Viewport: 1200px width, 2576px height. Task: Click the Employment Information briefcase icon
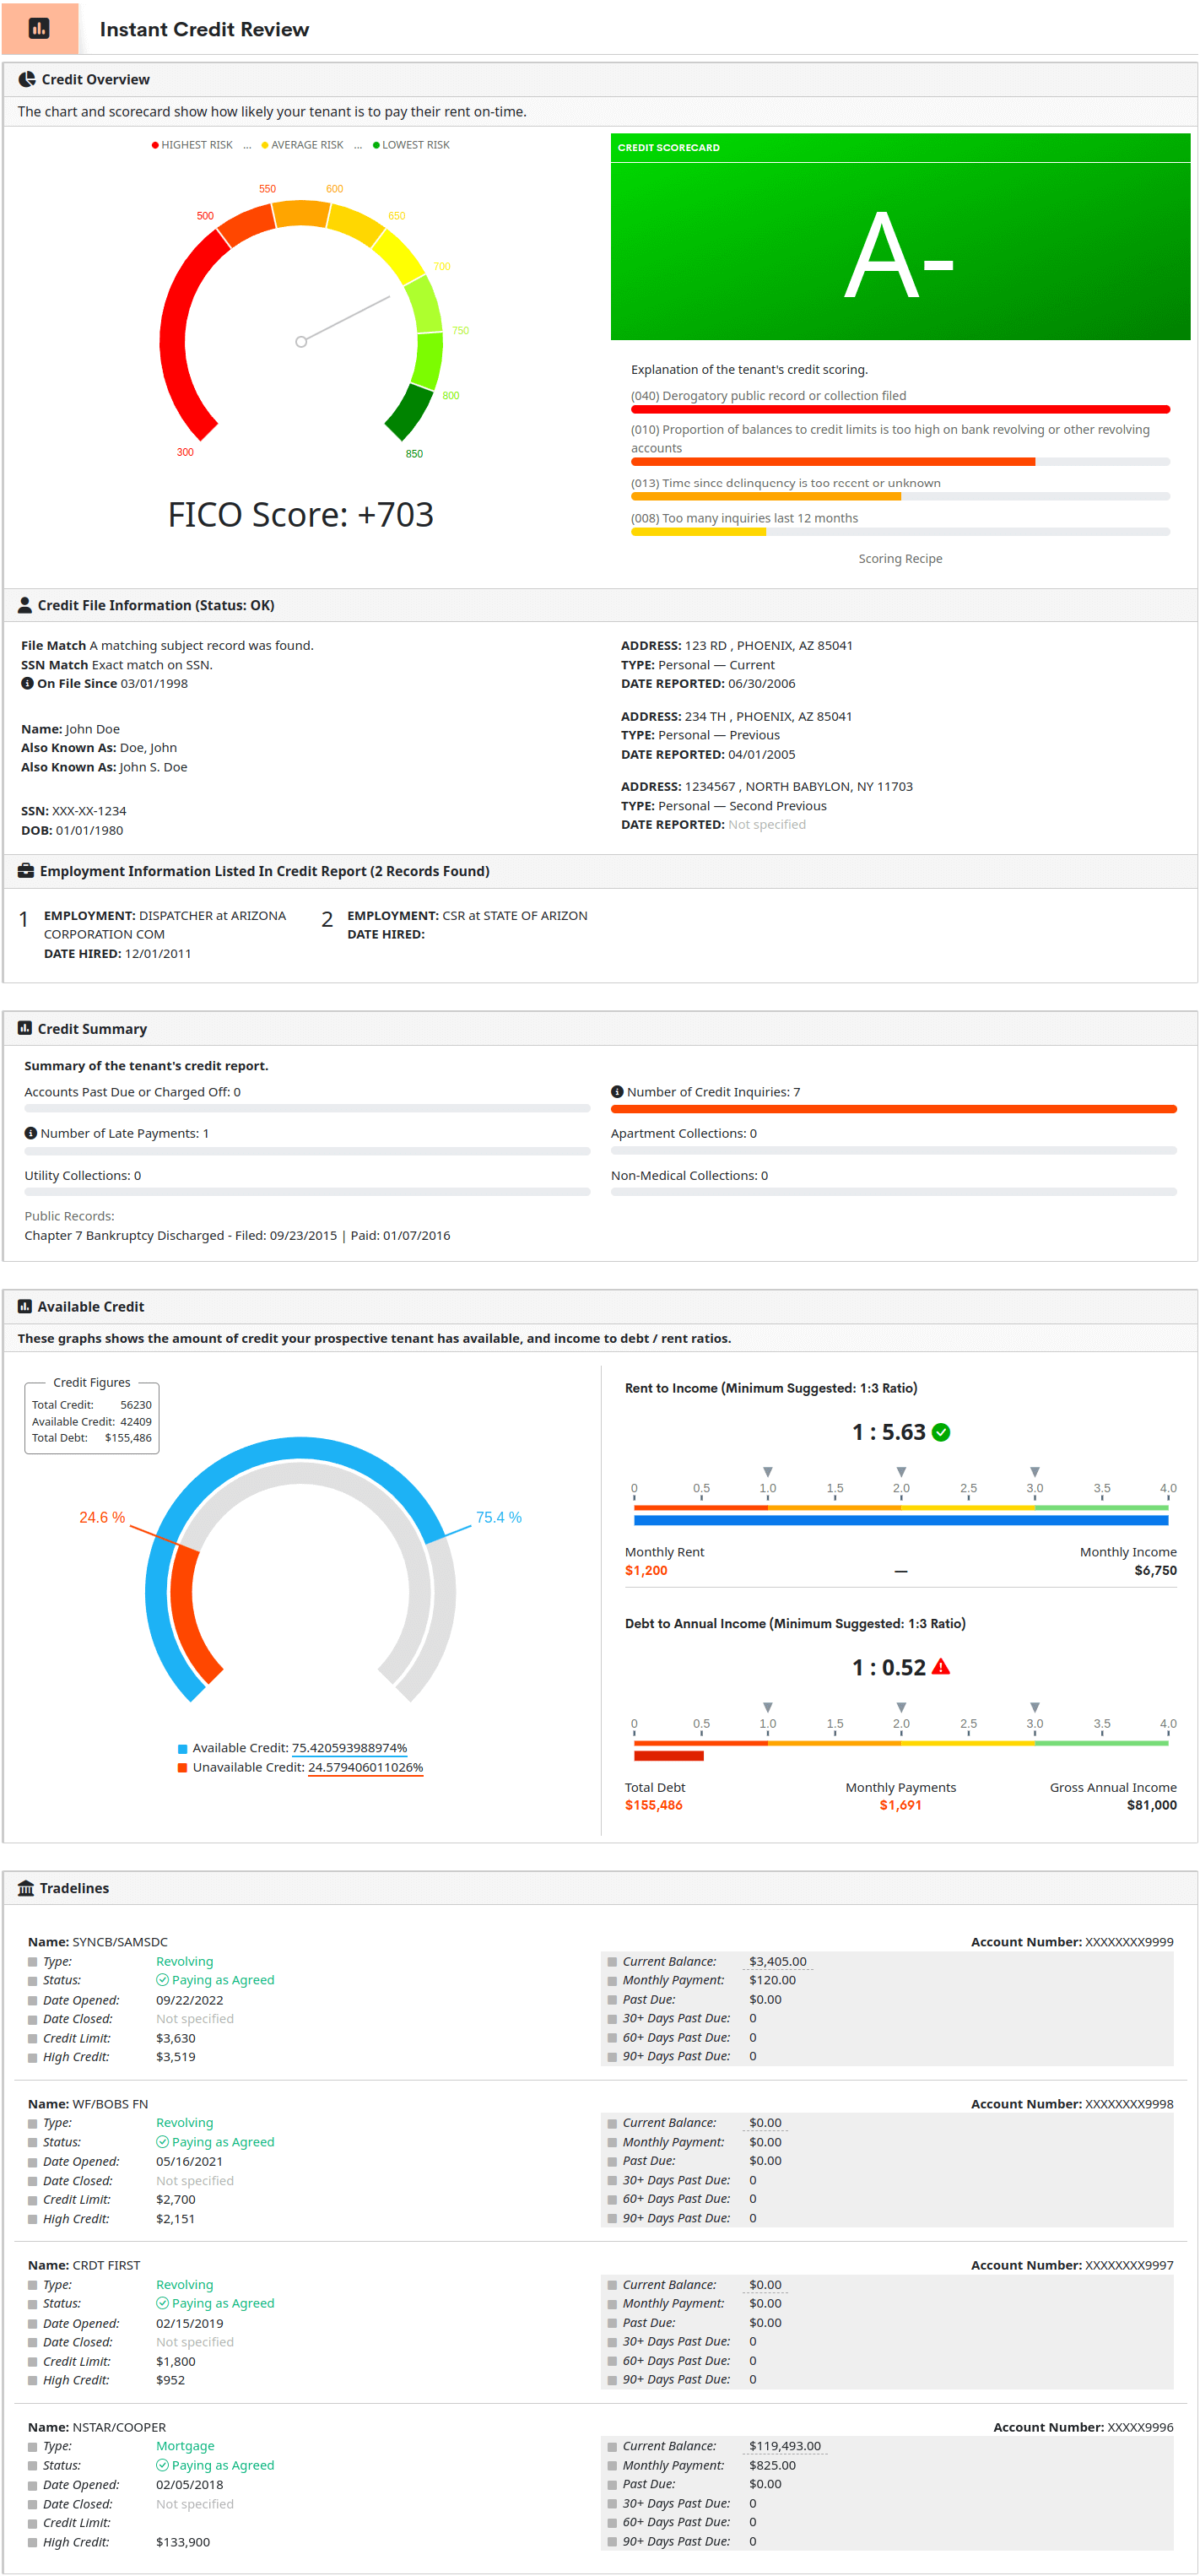tap(26, 871)
